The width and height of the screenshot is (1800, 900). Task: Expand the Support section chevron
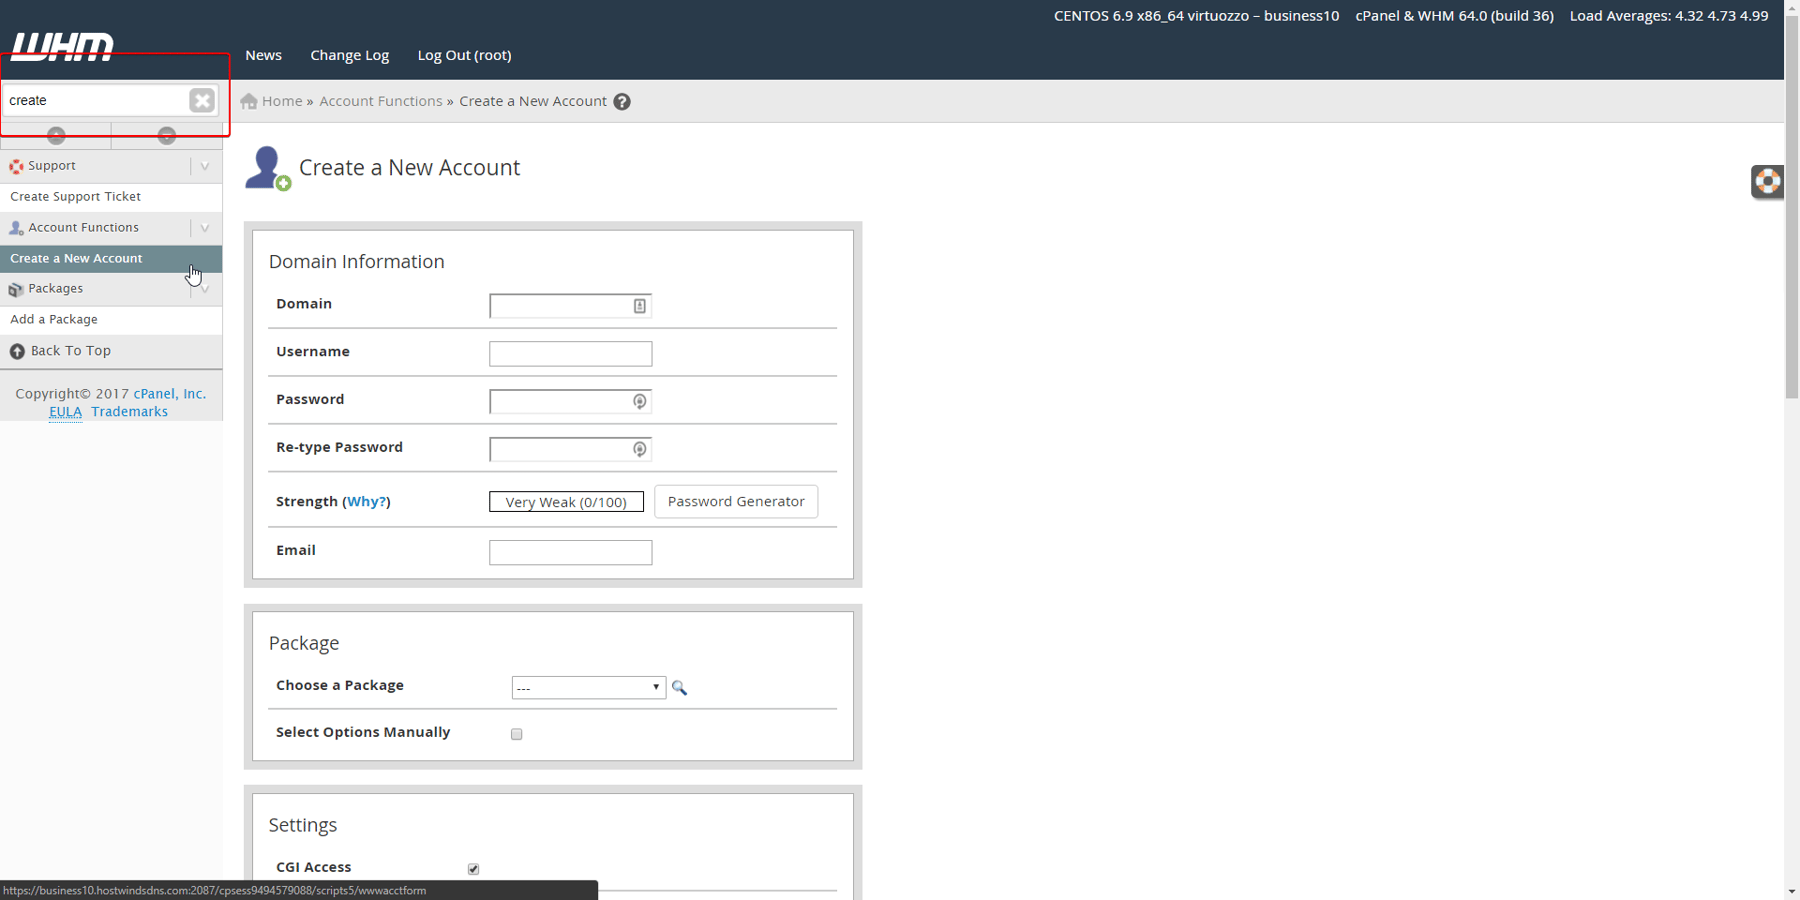point(205,166)
